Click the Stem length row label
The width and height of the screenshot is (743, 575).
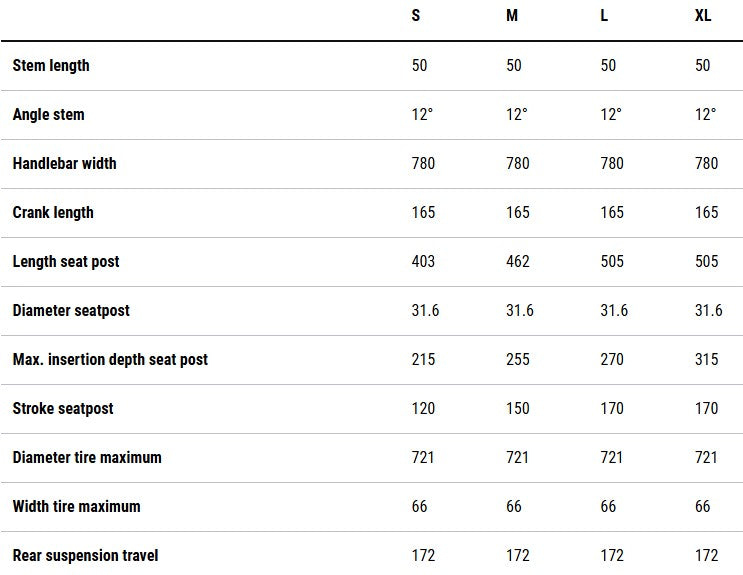51,65
